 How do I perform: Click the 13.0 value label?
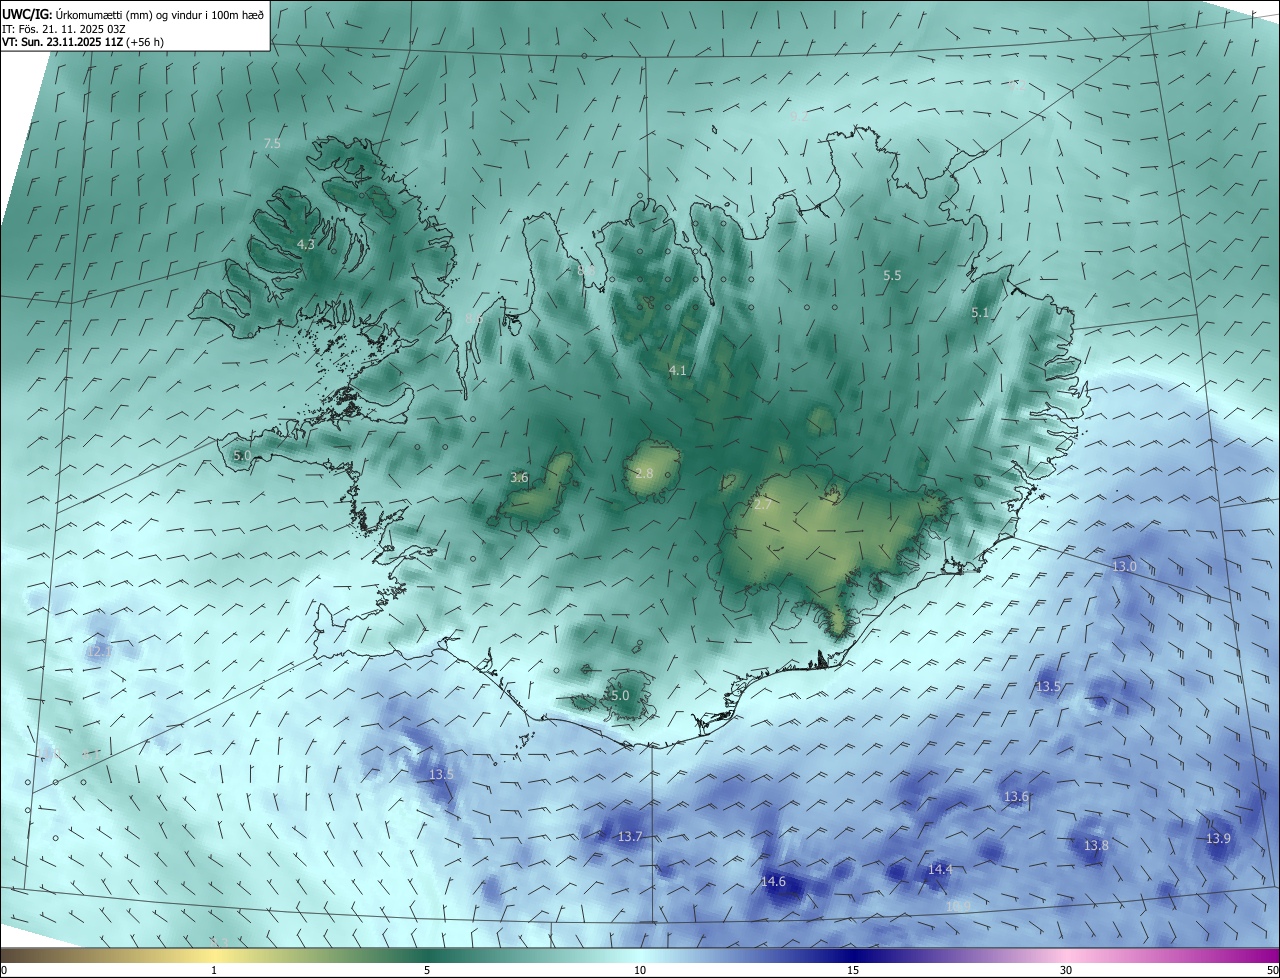(1124, 567)
